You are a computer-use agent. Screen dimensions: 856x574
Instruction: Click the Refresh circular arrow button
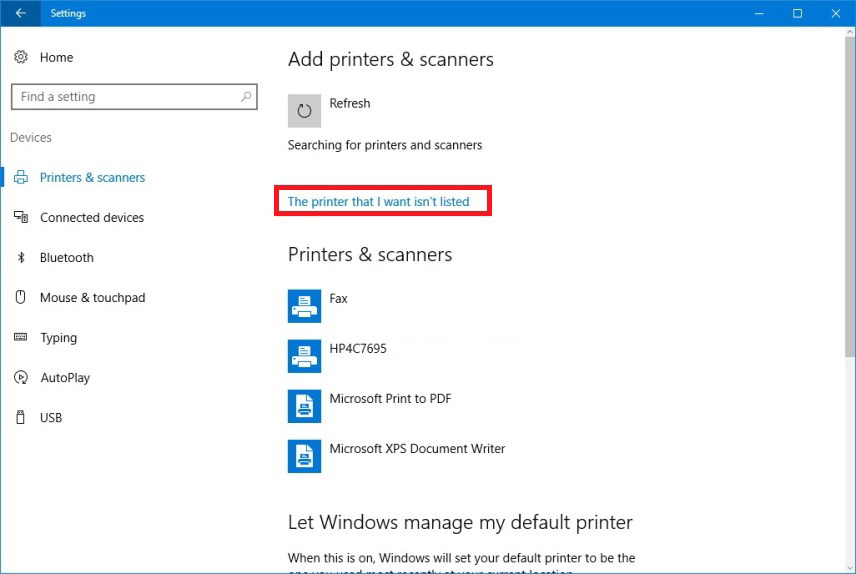tap(304, 111)
